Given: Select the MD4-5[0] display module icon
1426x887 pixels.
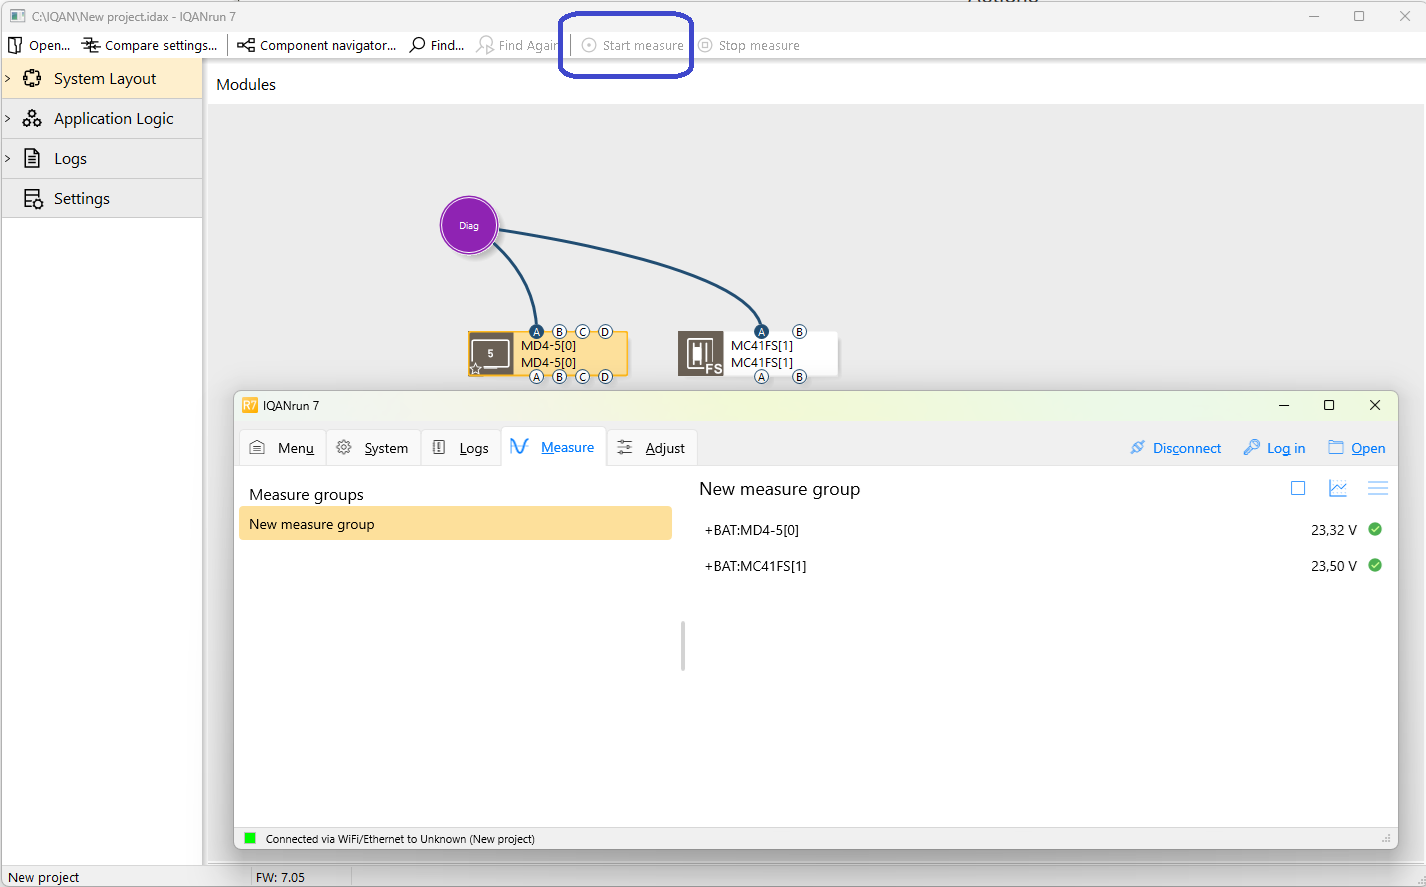Looking at the screenshot, I should 490,354.
